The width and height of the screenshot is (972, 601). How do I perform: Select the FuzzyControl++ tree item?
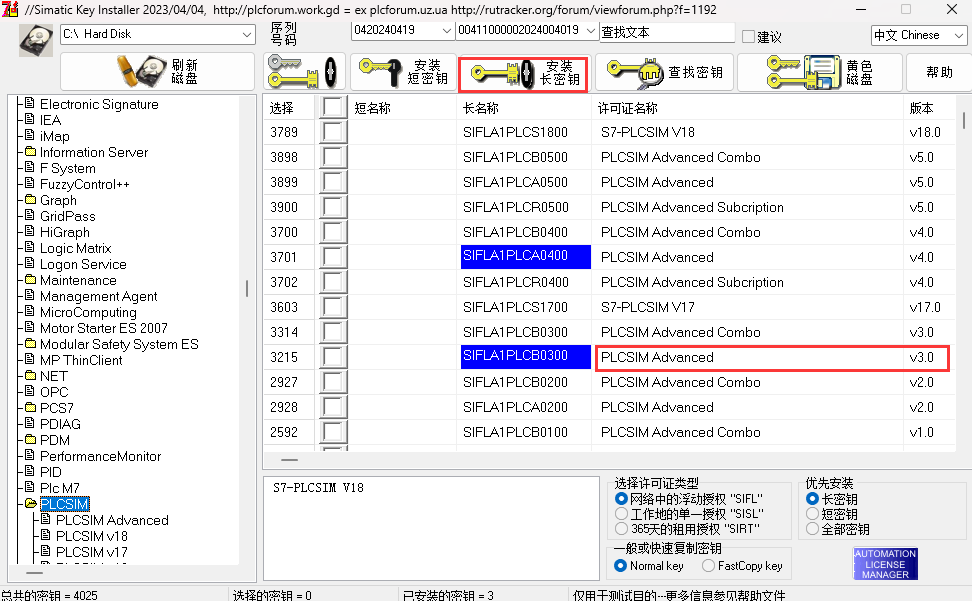pyautogui.click(x=85, y=185)
